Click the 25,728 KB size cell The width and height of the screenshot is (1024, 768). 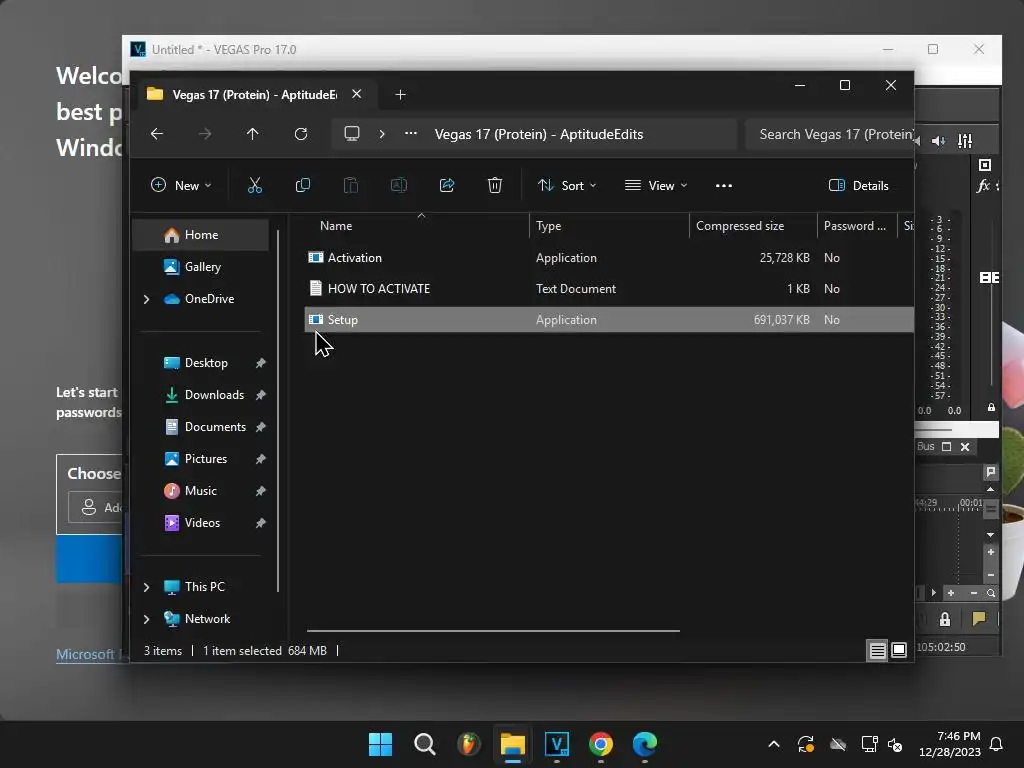pos(784,258)
